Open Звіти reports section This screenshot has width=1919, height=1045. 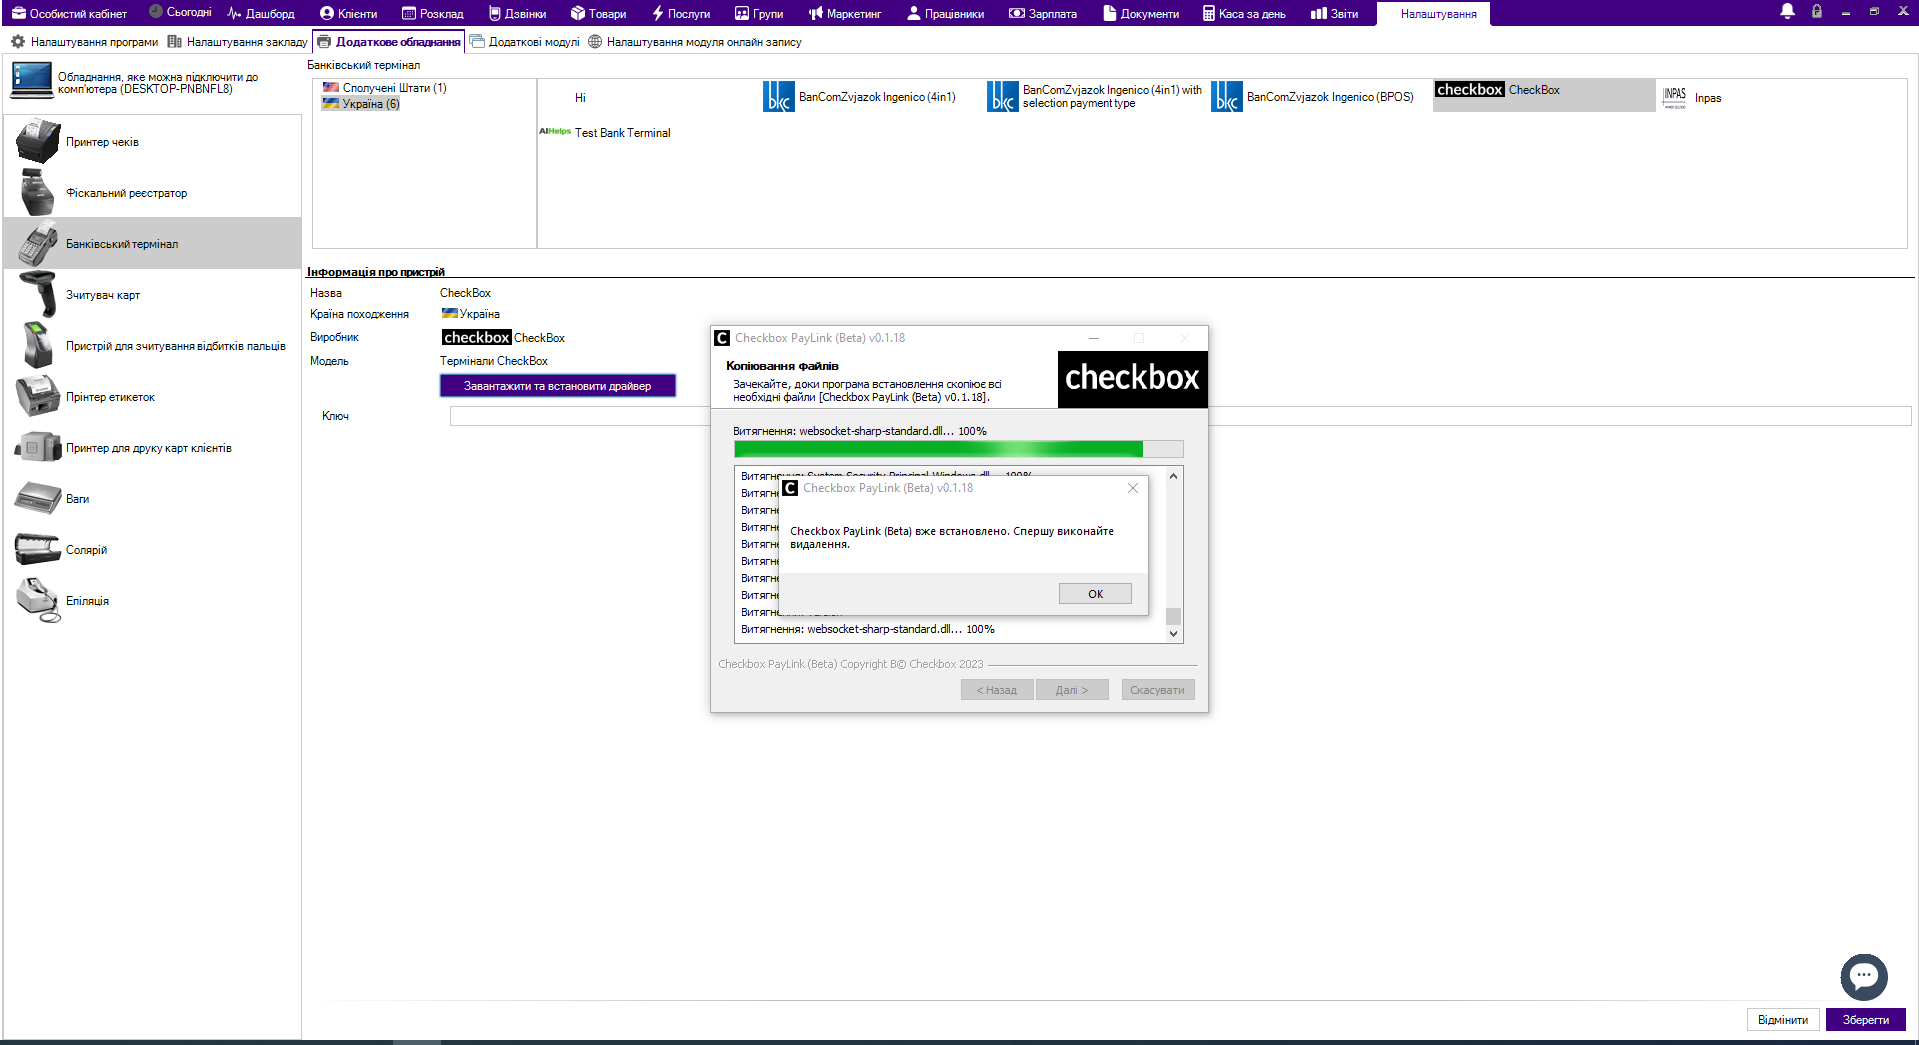tap(1335, 13)
